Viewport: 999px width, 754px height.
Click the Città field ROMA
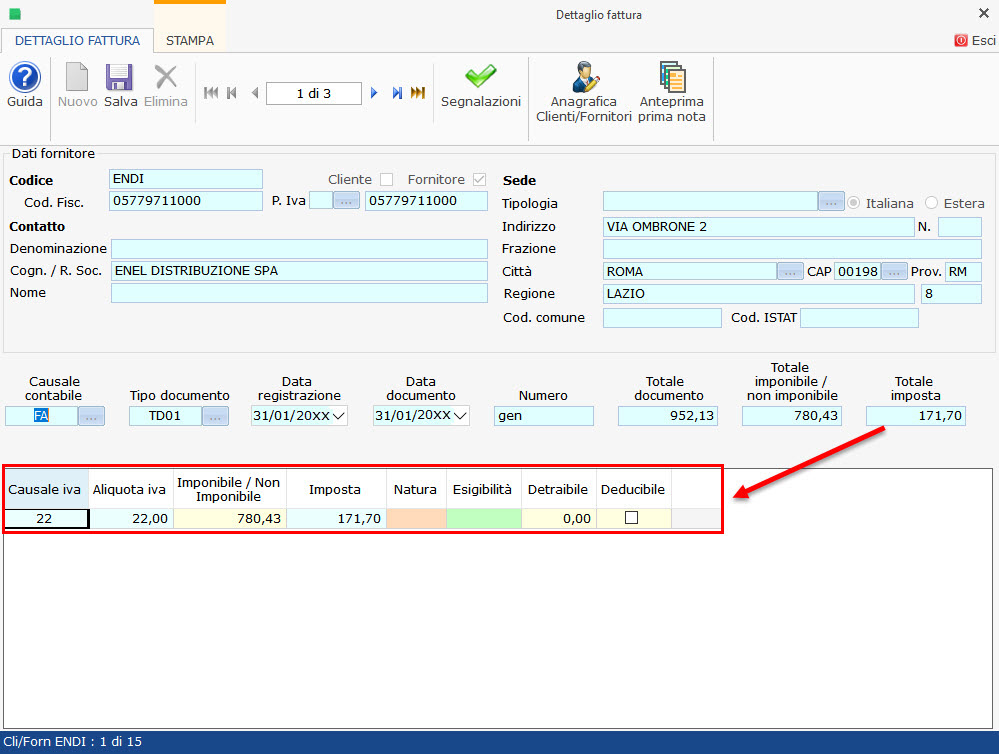point(690,272)
